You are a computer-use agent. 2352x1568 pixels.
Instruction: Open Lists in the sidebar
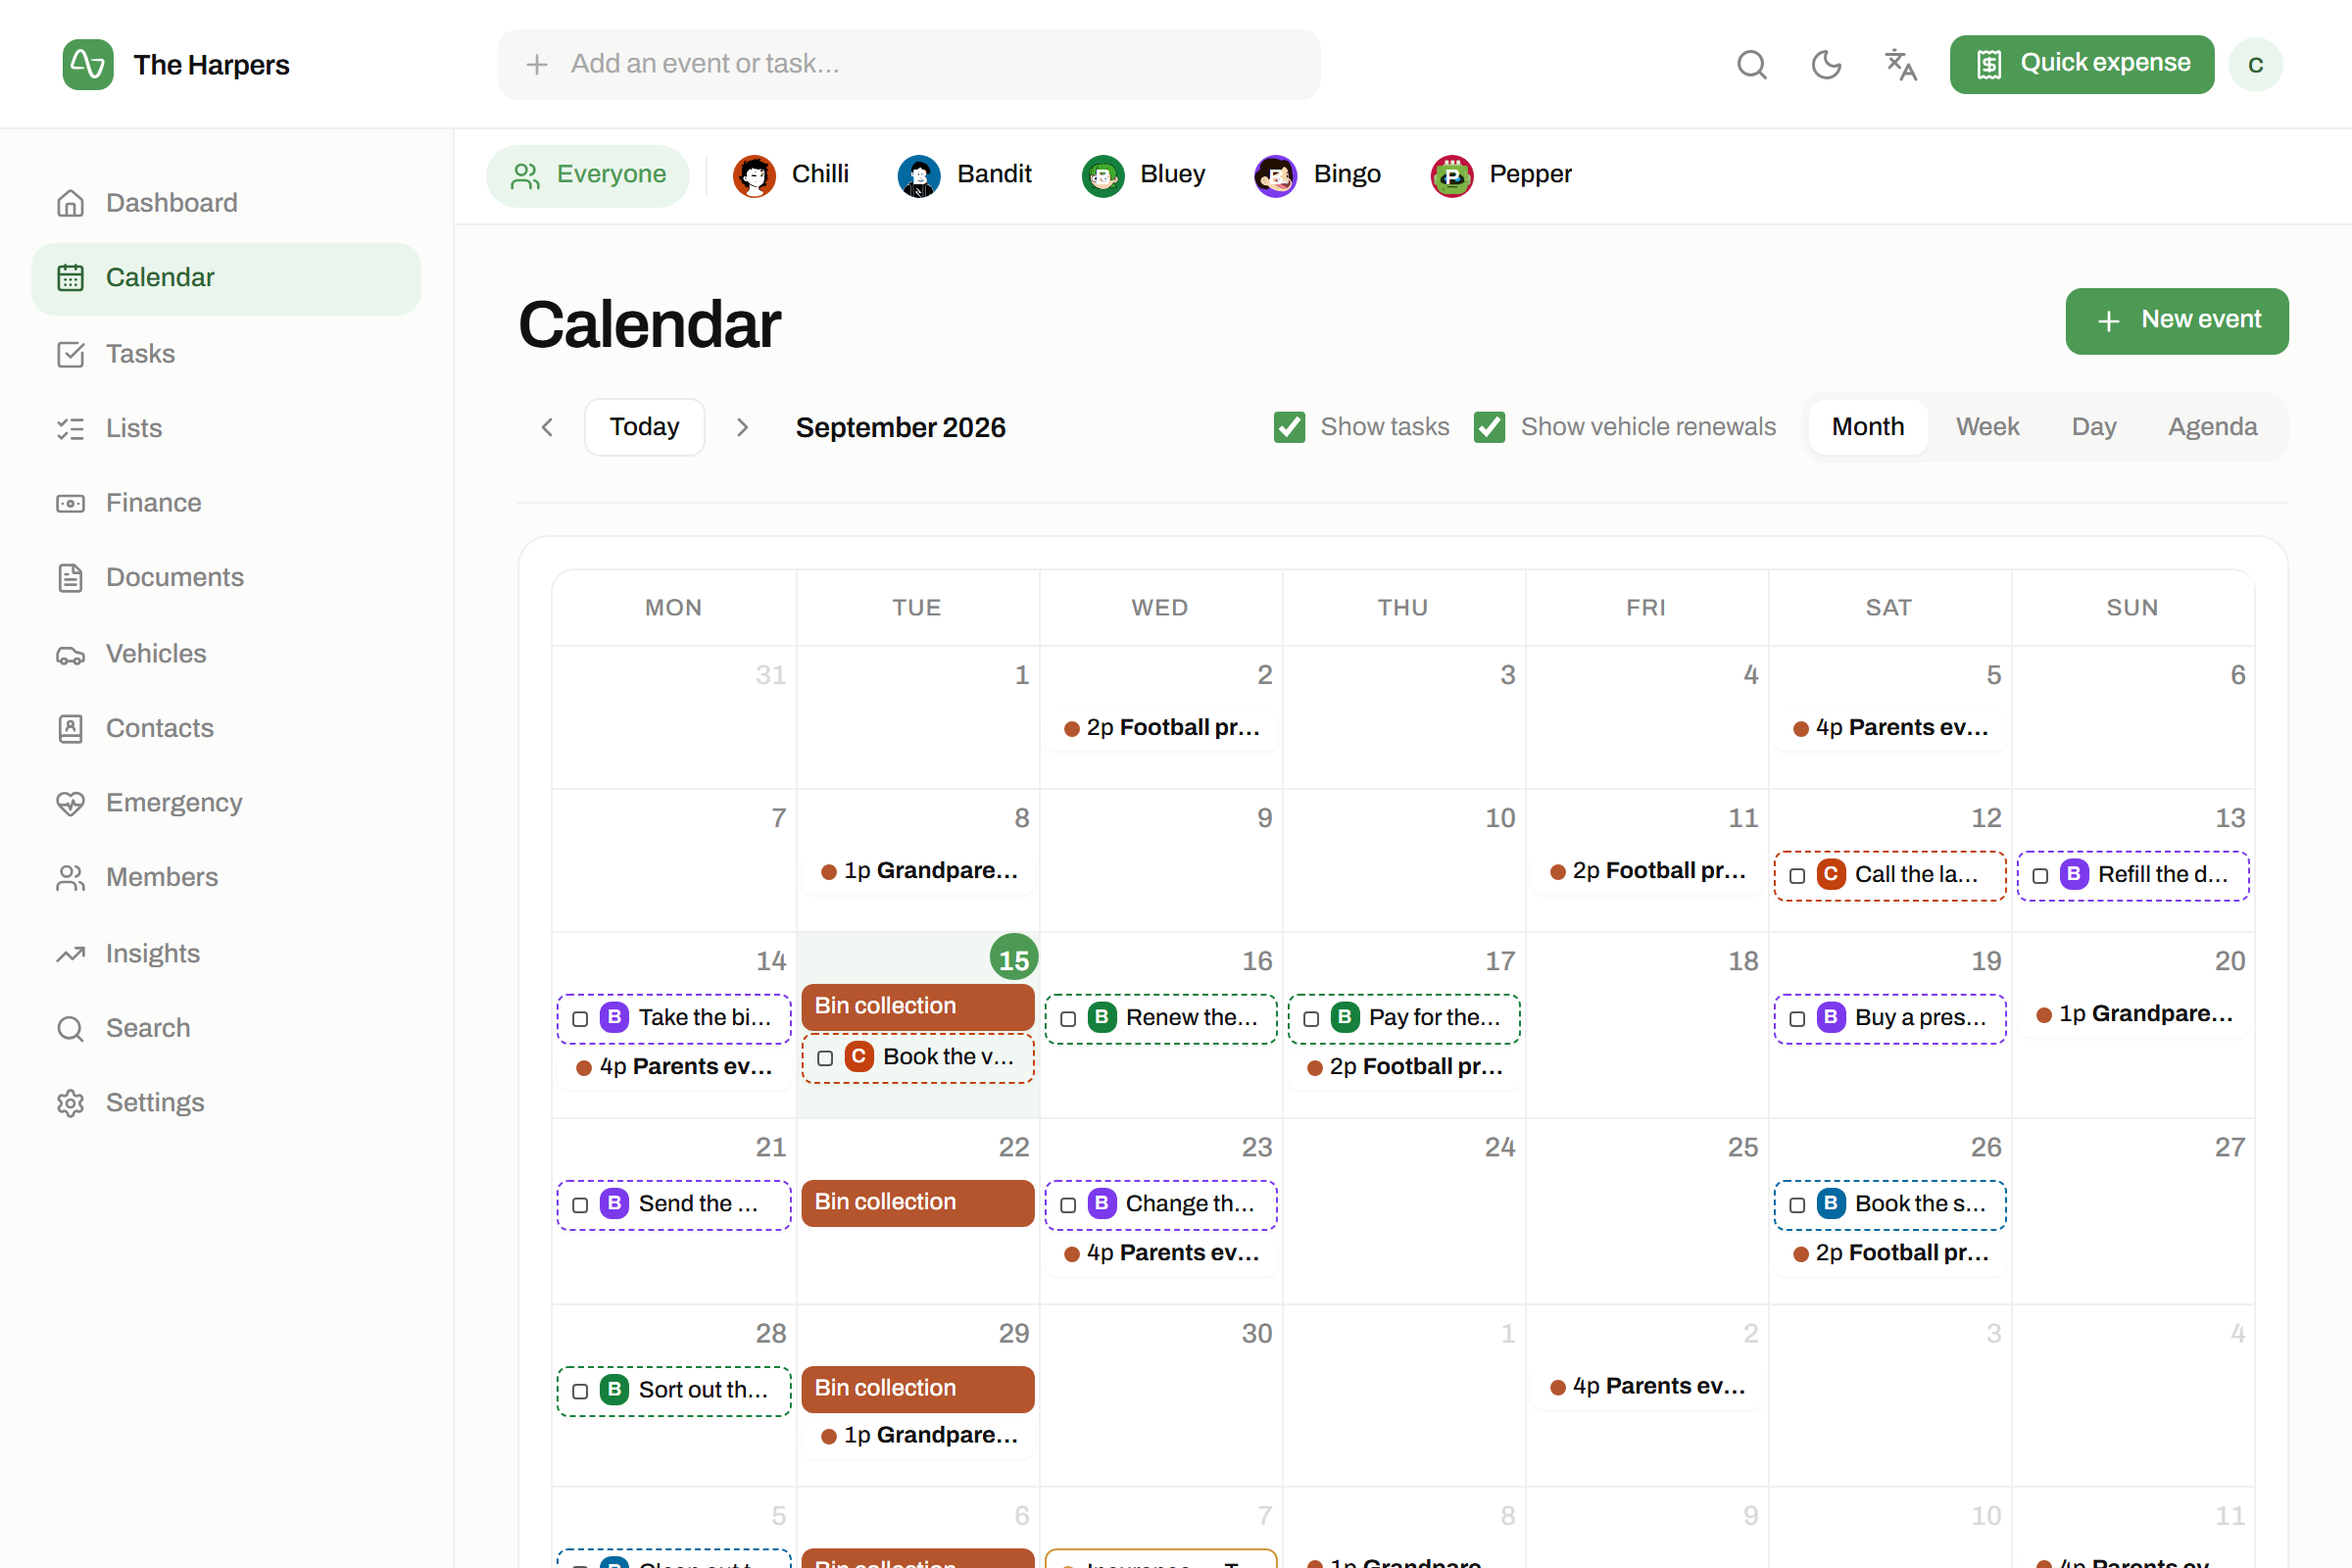point(226,428)
